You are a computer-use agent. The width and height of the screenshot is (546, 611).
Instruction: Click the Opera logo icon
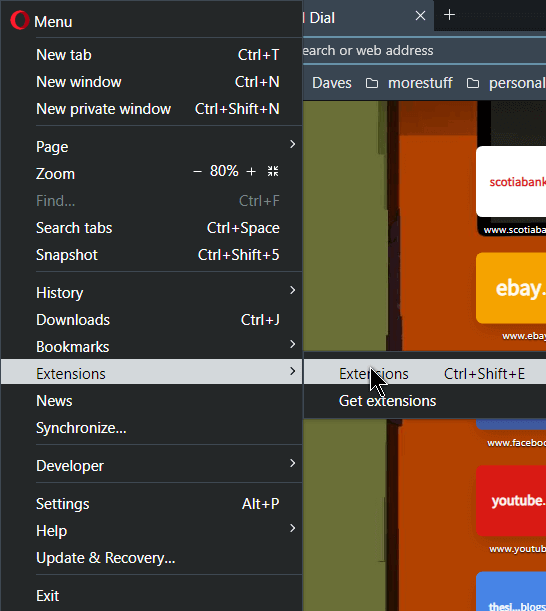click(19, 20)
